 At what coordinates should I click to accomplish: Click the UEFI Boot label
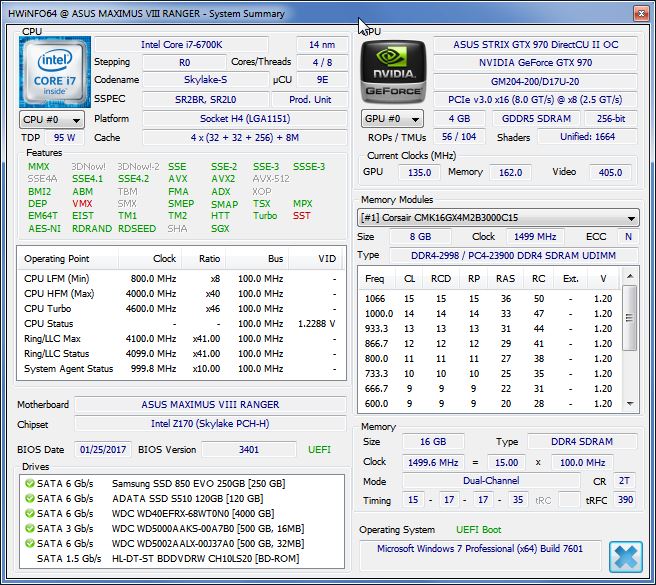pos(479,530)
